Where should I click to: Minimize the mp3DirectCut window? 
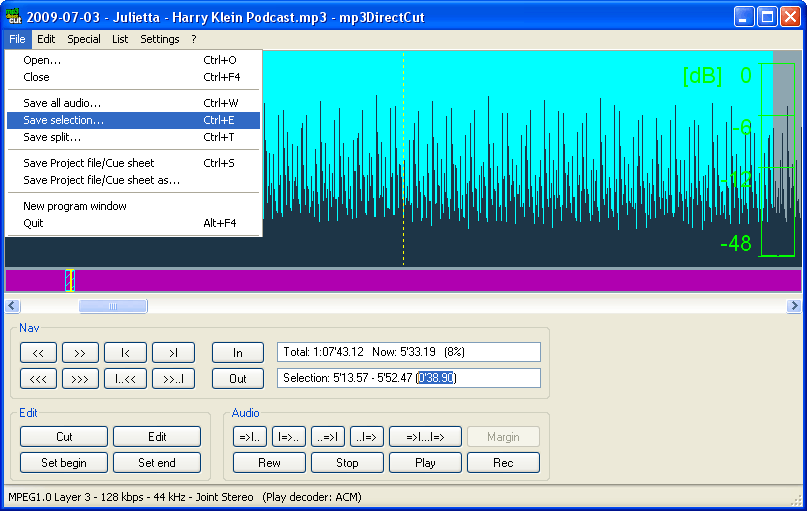[743, 16]
